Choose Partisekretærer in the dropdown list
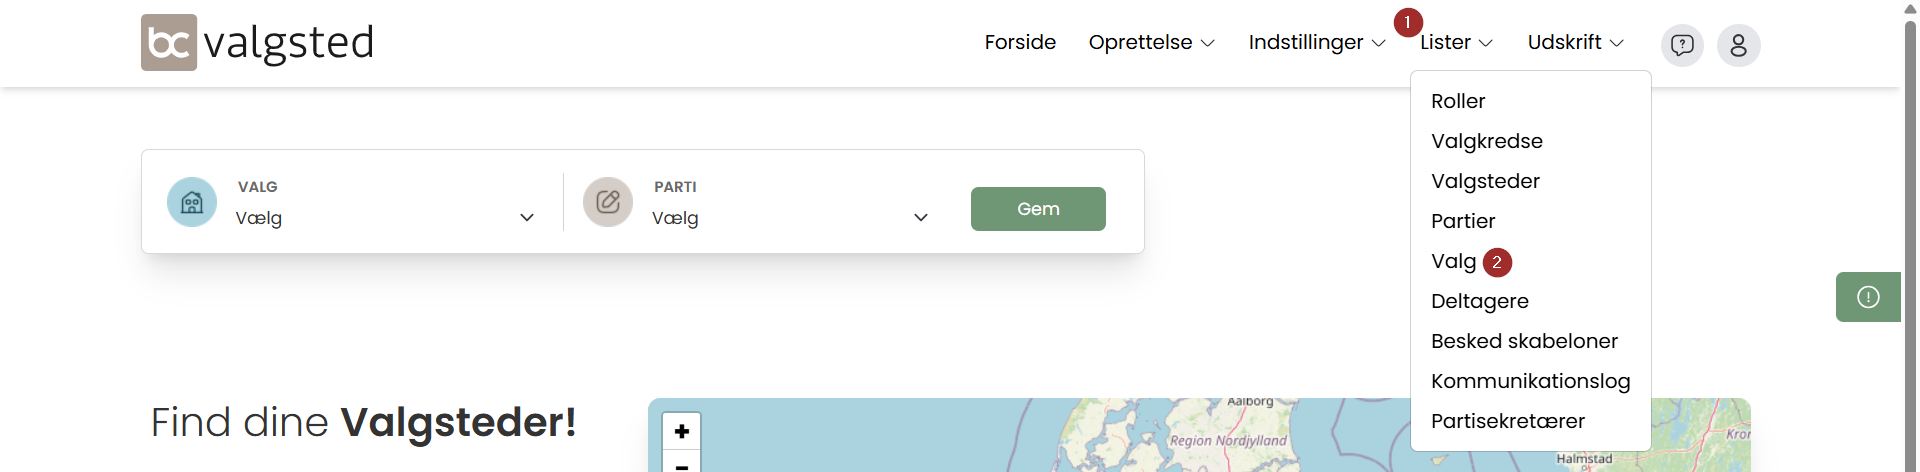This screenshot has height=472, width=1920. 1507,421
